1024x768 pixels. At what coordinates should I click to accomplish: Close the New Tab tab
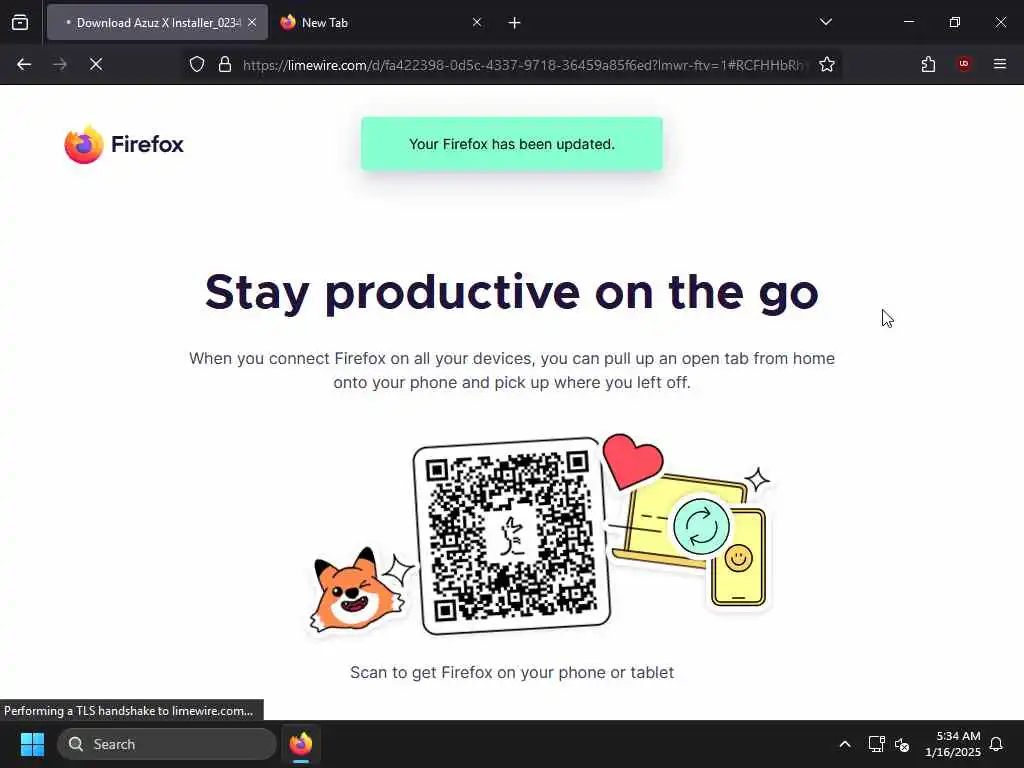pyautogui.click(x=477, y=23)
